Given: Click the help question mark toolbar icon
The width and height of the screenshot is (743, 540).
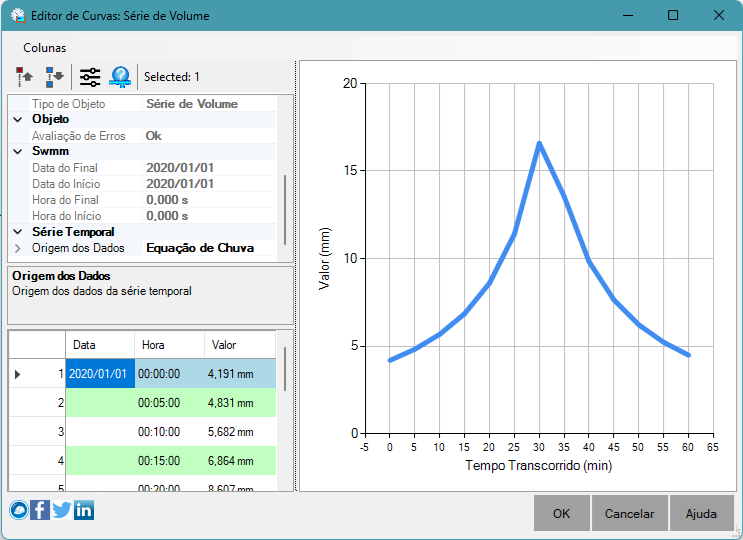Looking at the screenshot, I should pyautogui.click(x=120, y=77).
